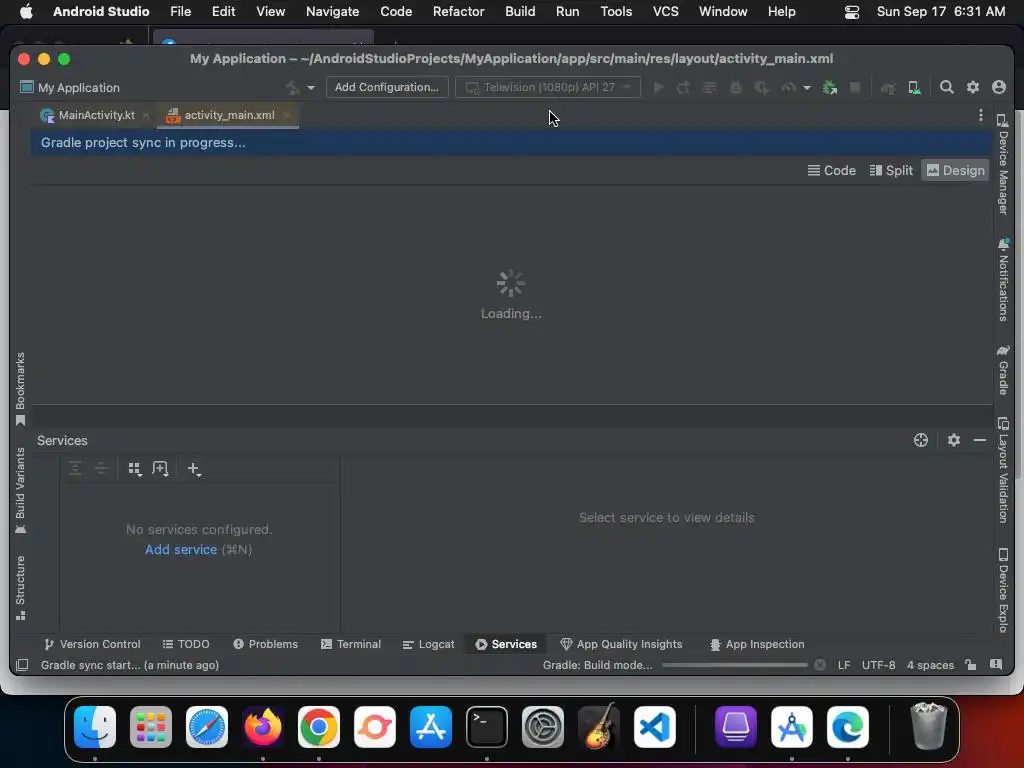The width and height of the screenshot is (1024, 768).
Task: Open the Layout Validation side panel
Action: (x=1003, y=470)
